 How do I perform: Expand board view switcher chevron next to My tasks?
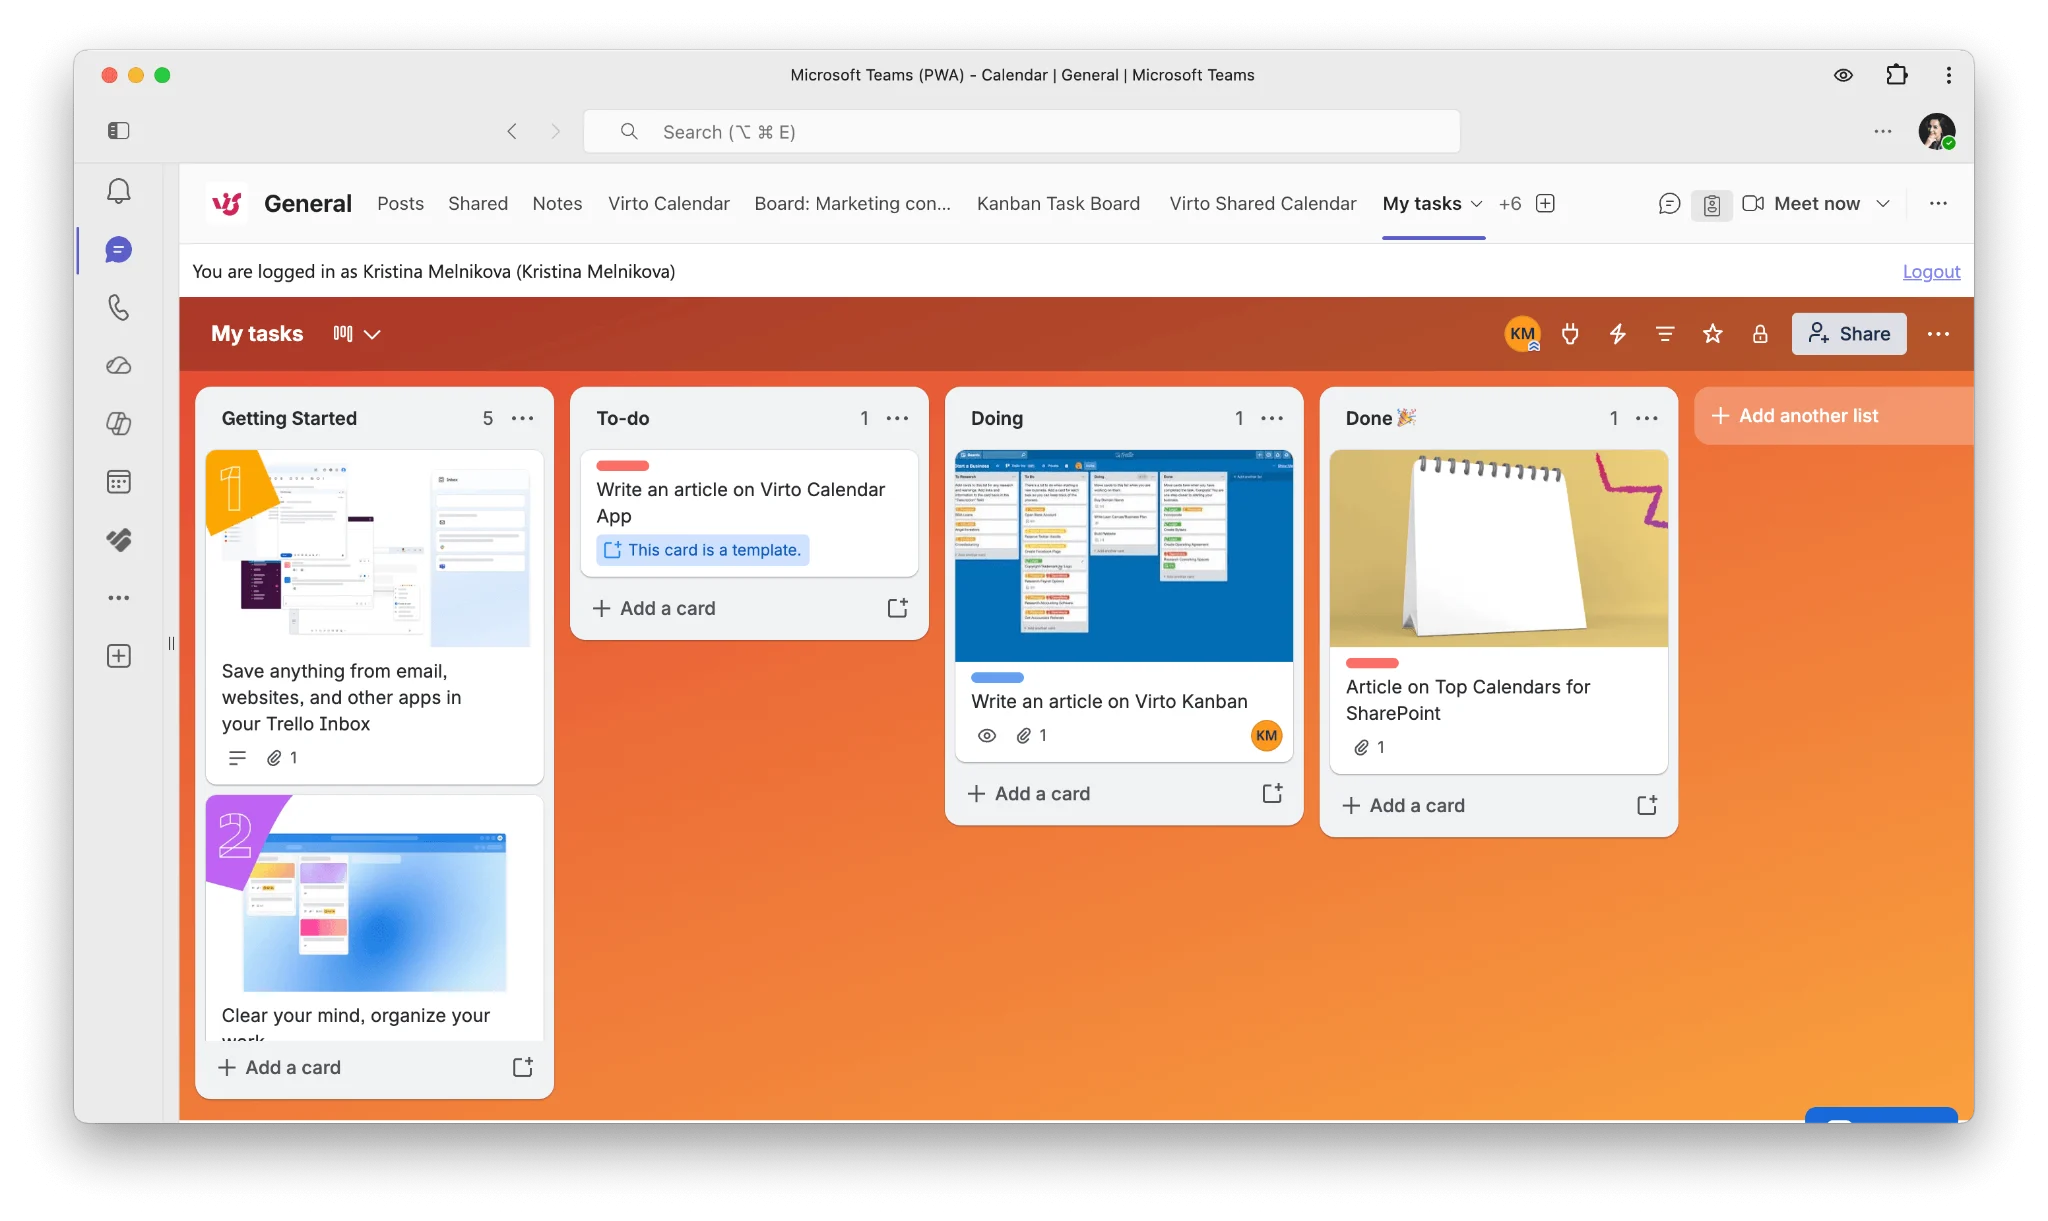coord(372,334)
